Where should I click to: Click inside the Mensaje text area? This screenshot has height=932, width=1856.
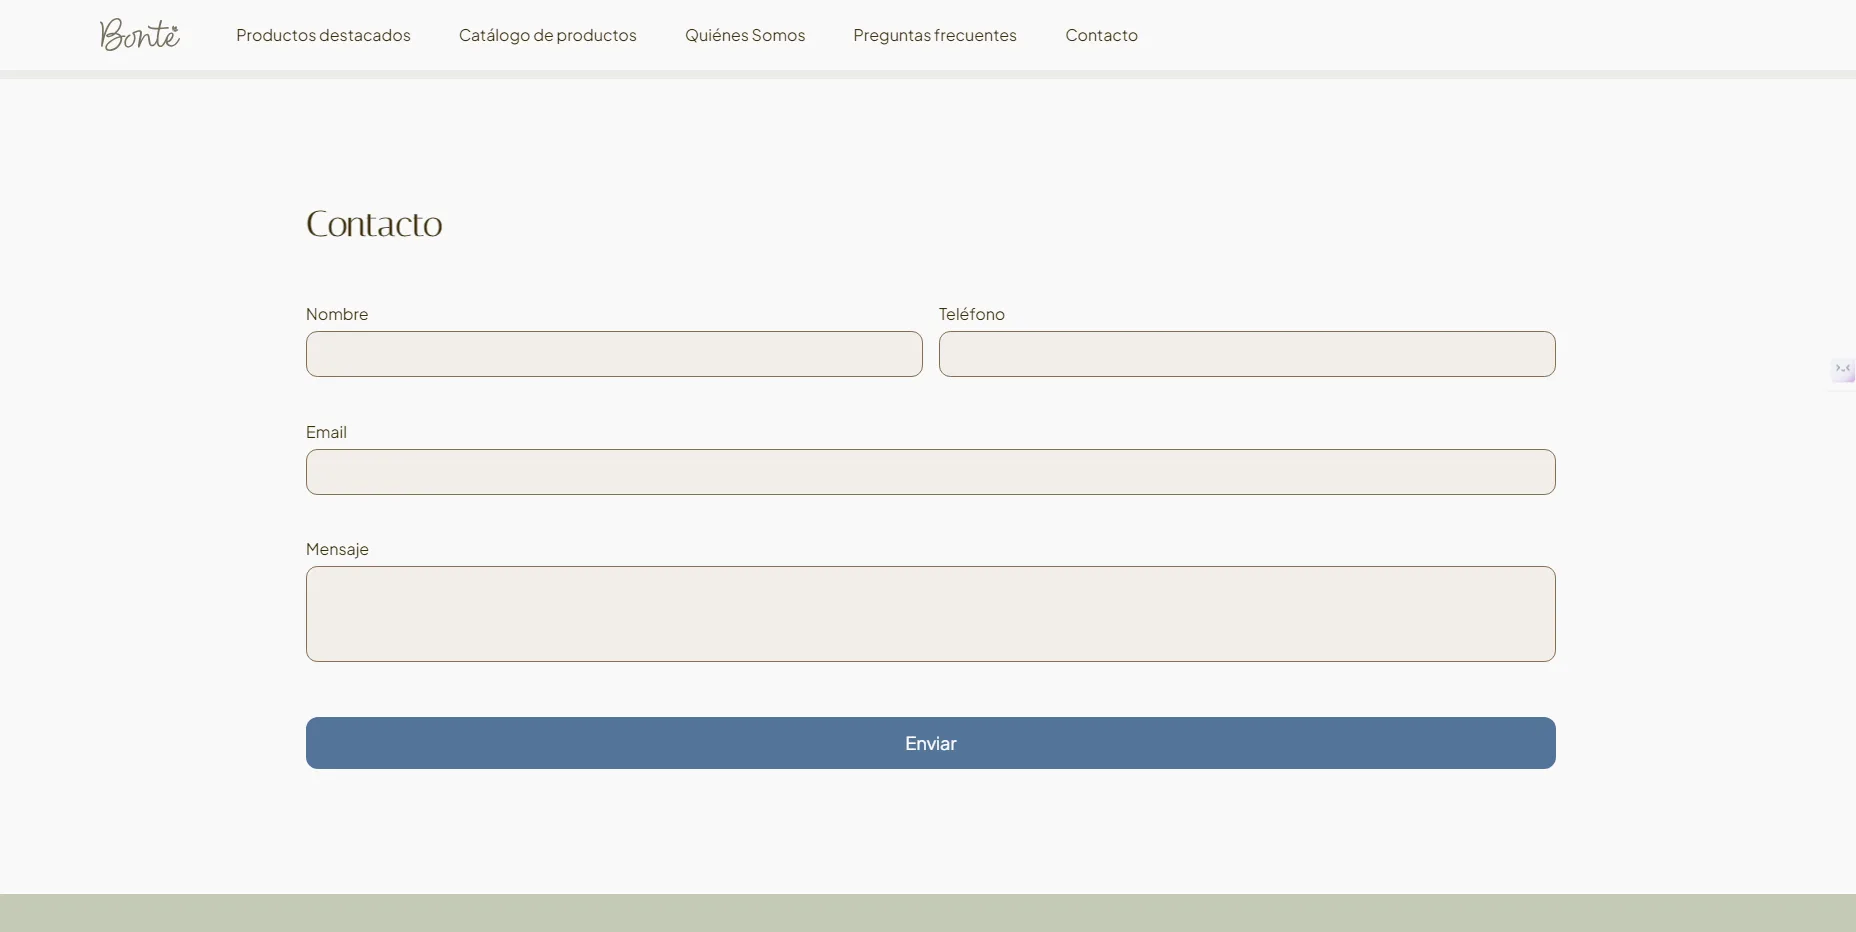tap(930, 613)
